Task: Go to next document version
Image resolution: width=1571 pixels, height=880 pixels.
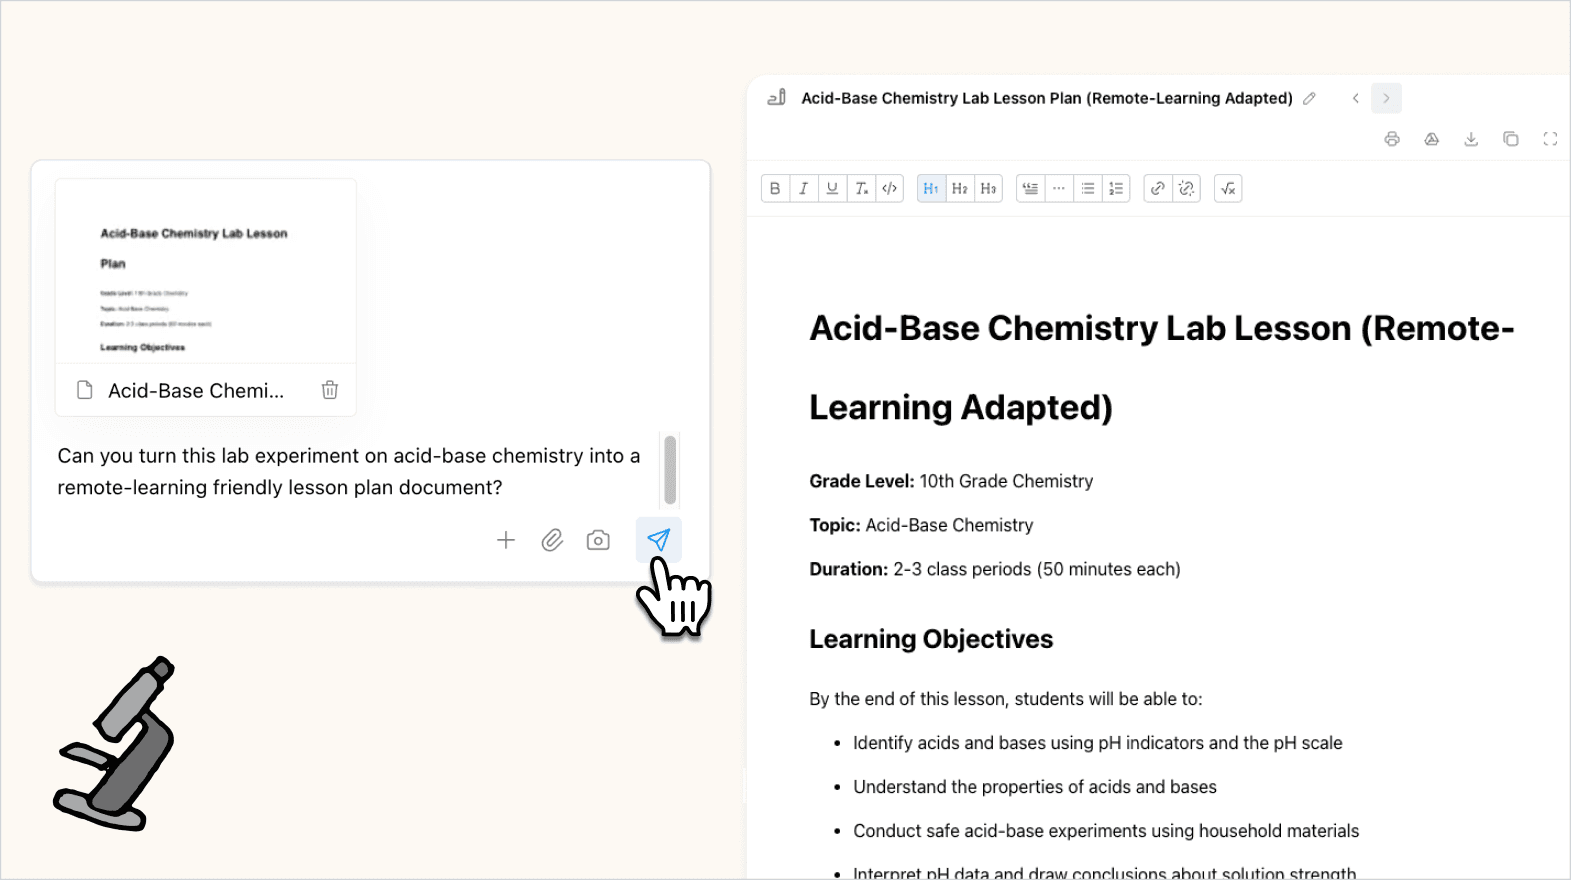Action: click(1386, 98)
